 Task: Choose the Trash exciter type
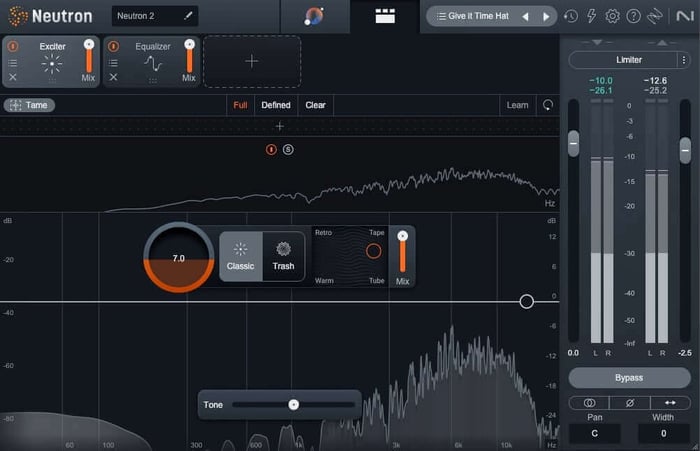tap(283, 256)
